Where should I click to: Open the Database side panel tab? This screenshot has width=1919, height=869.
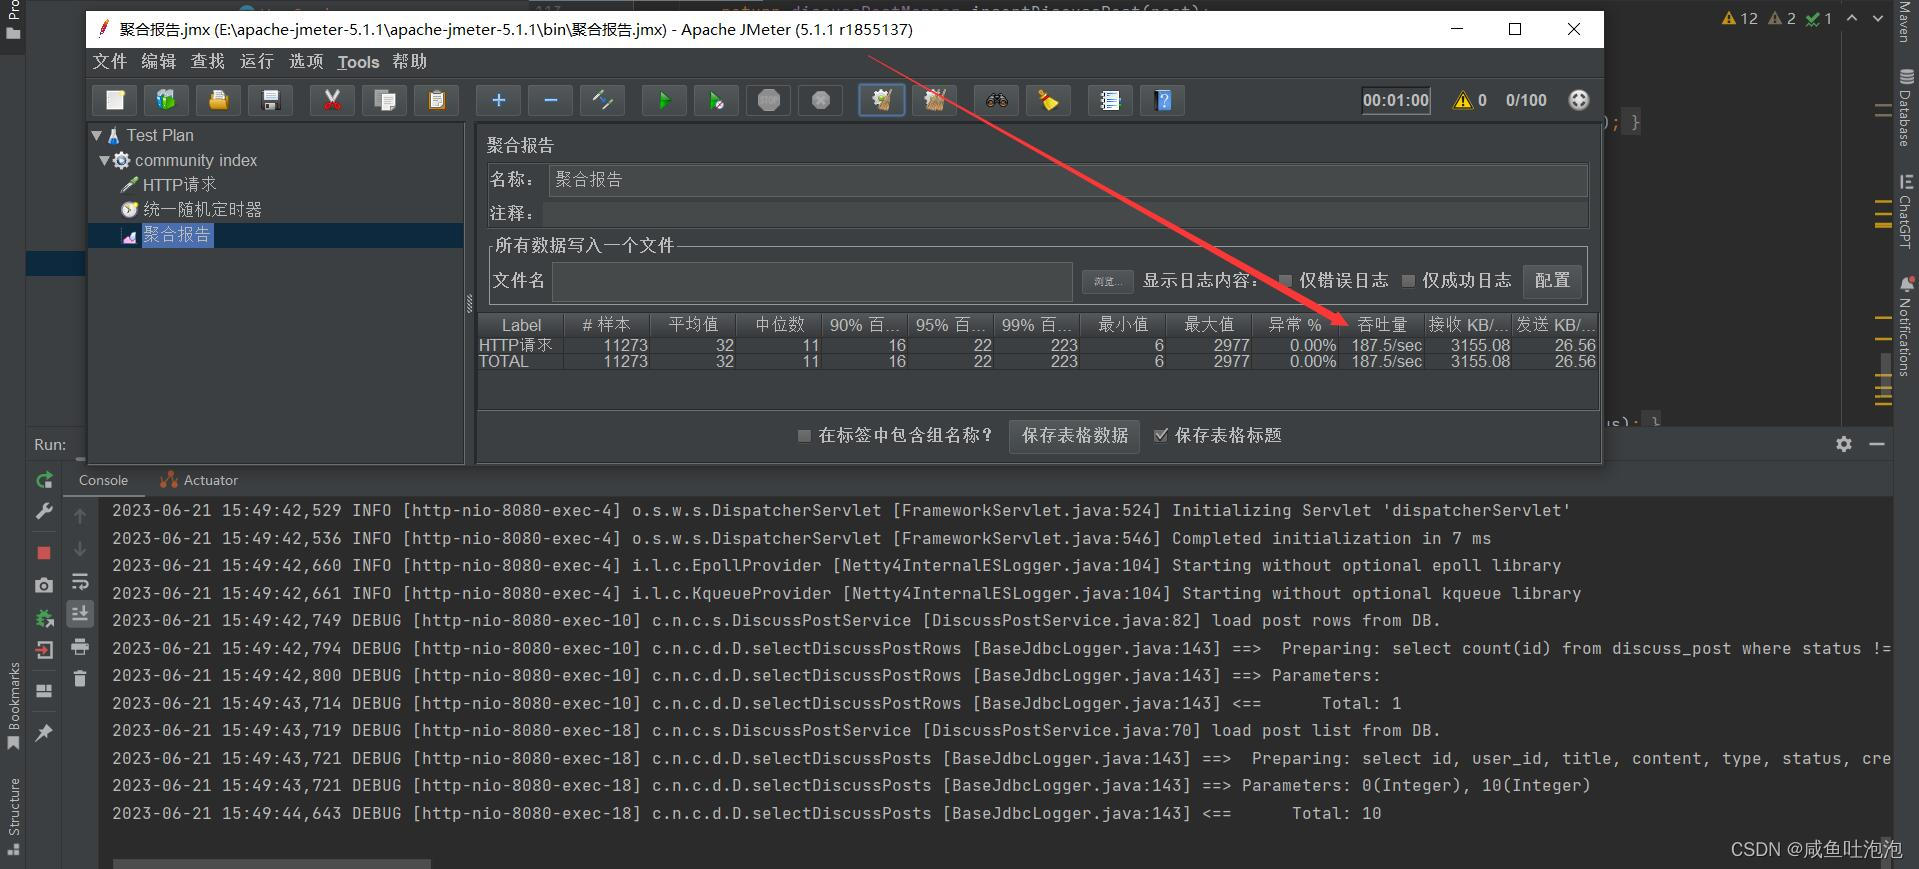[1906, 107]
